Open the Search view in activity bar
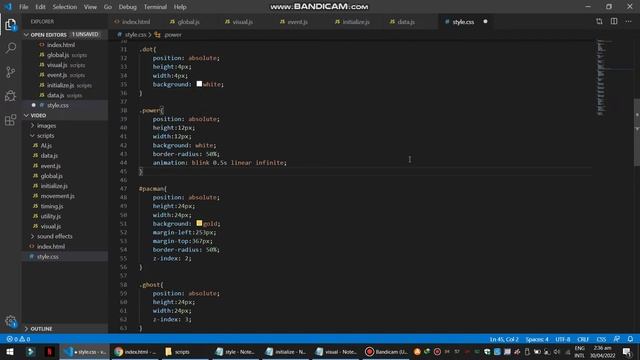Image resolution: width=640 pixels, height=360 pixels. pyautogui.click(x=11, y=48)
